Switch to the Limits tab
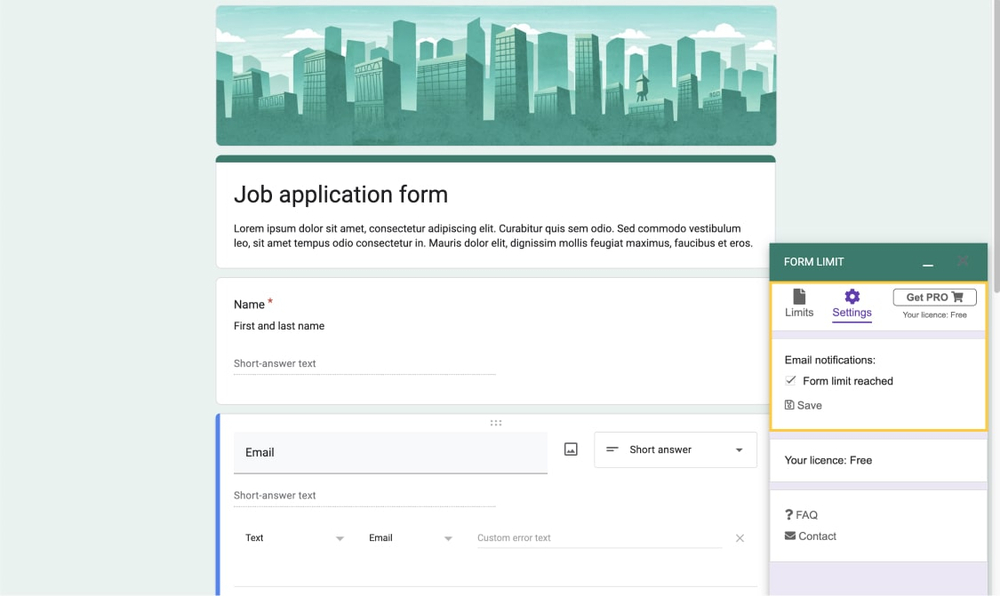 click(799, 312)
